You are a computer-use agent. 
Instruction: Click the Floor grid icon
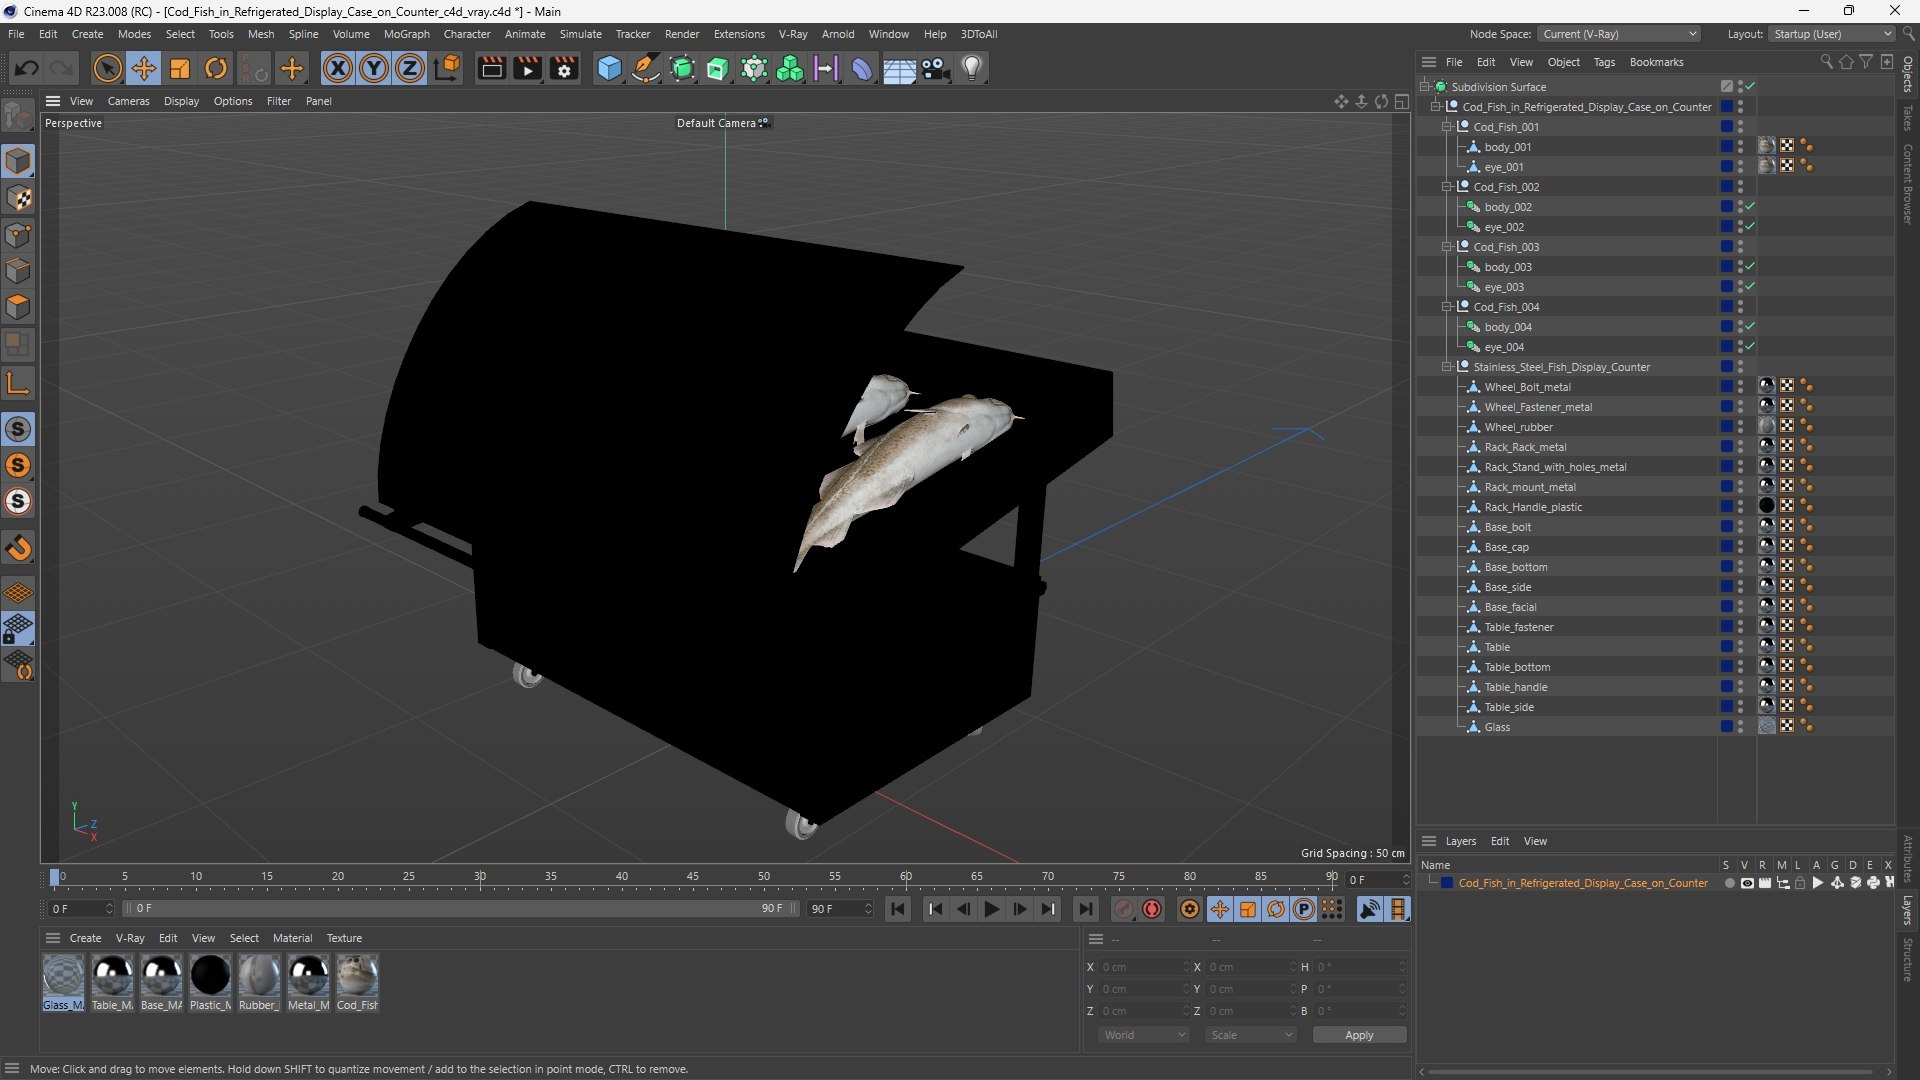tap(899, 68)
